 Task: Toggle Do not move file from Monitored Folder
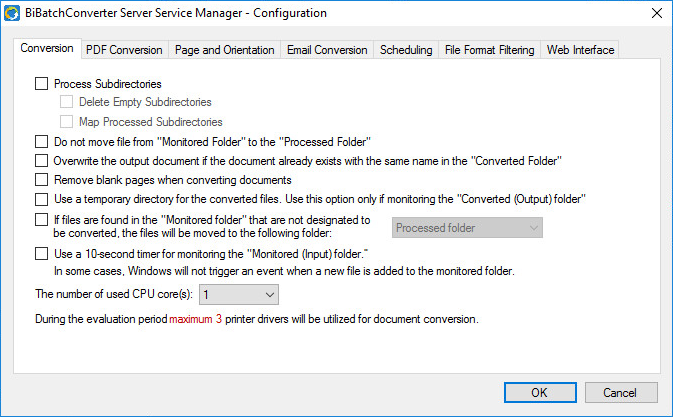[41, 142]
